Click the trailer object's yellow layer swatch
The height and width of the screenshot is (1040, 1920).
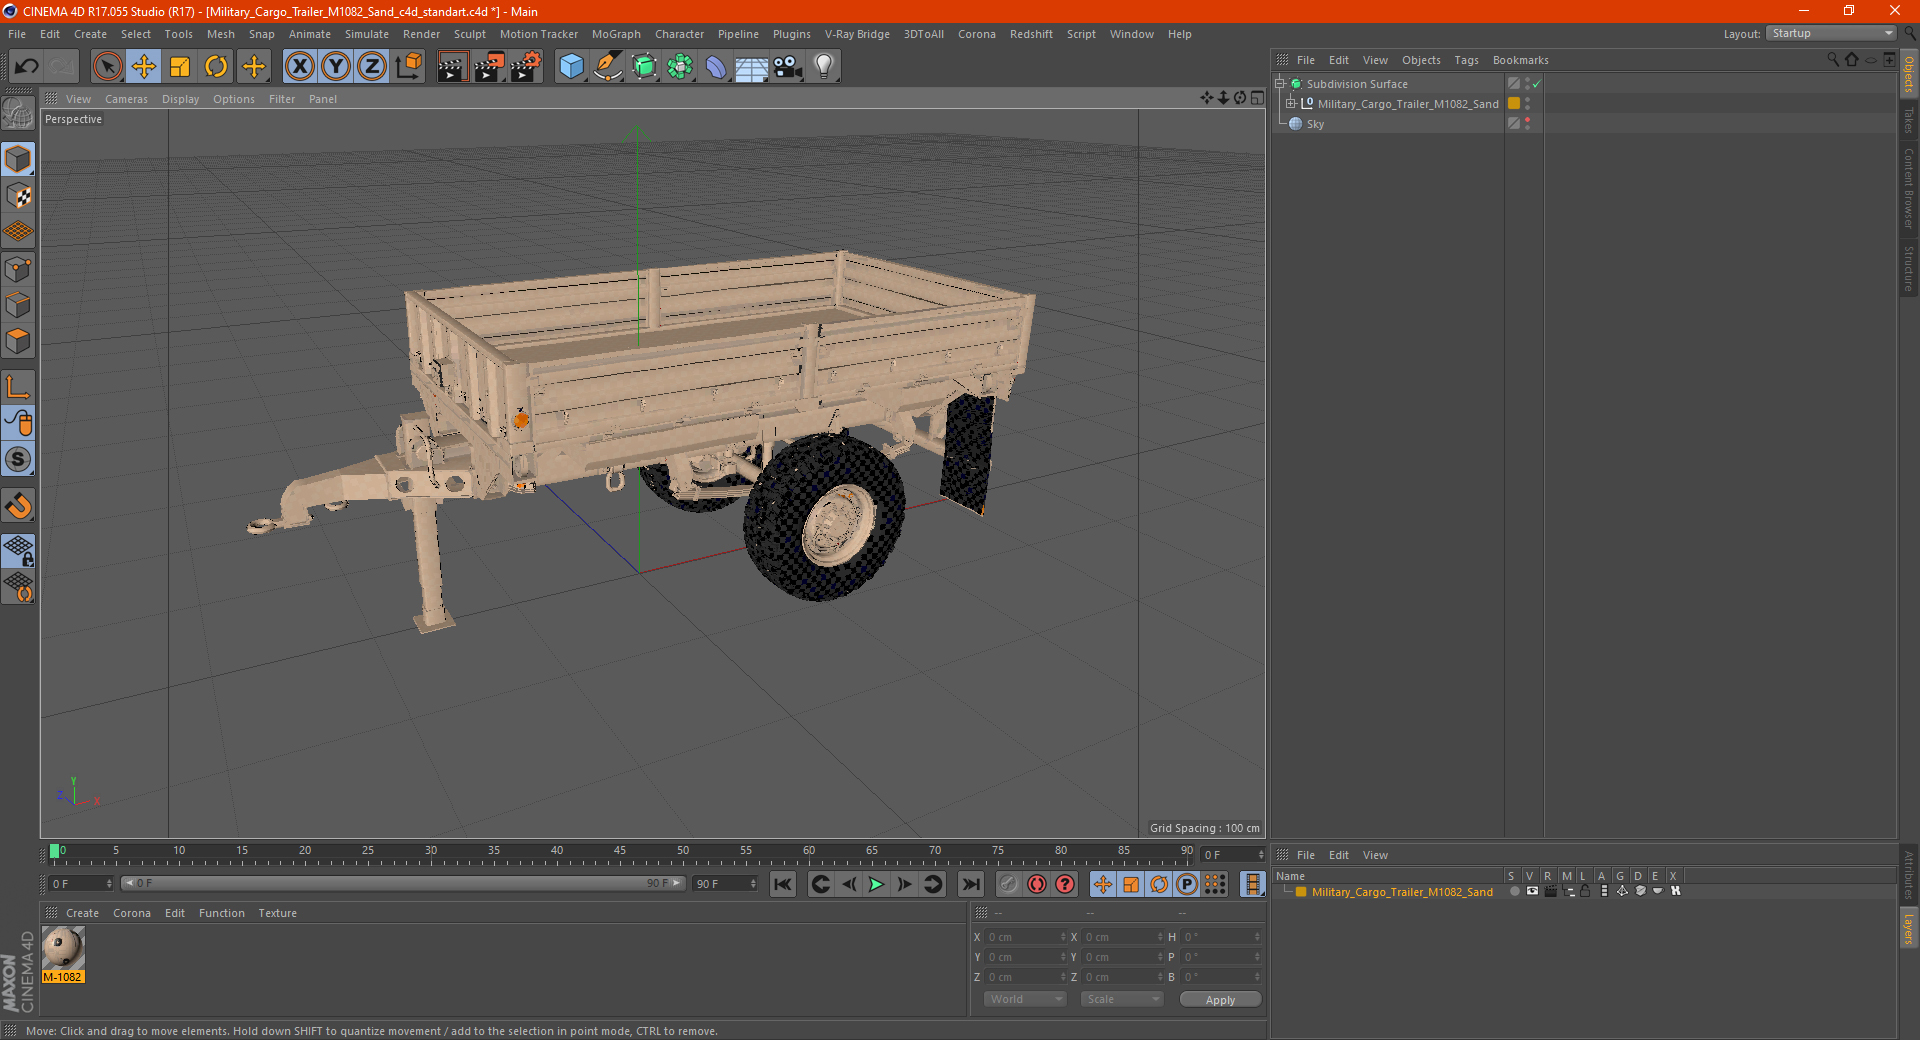tap(1514, 104)
